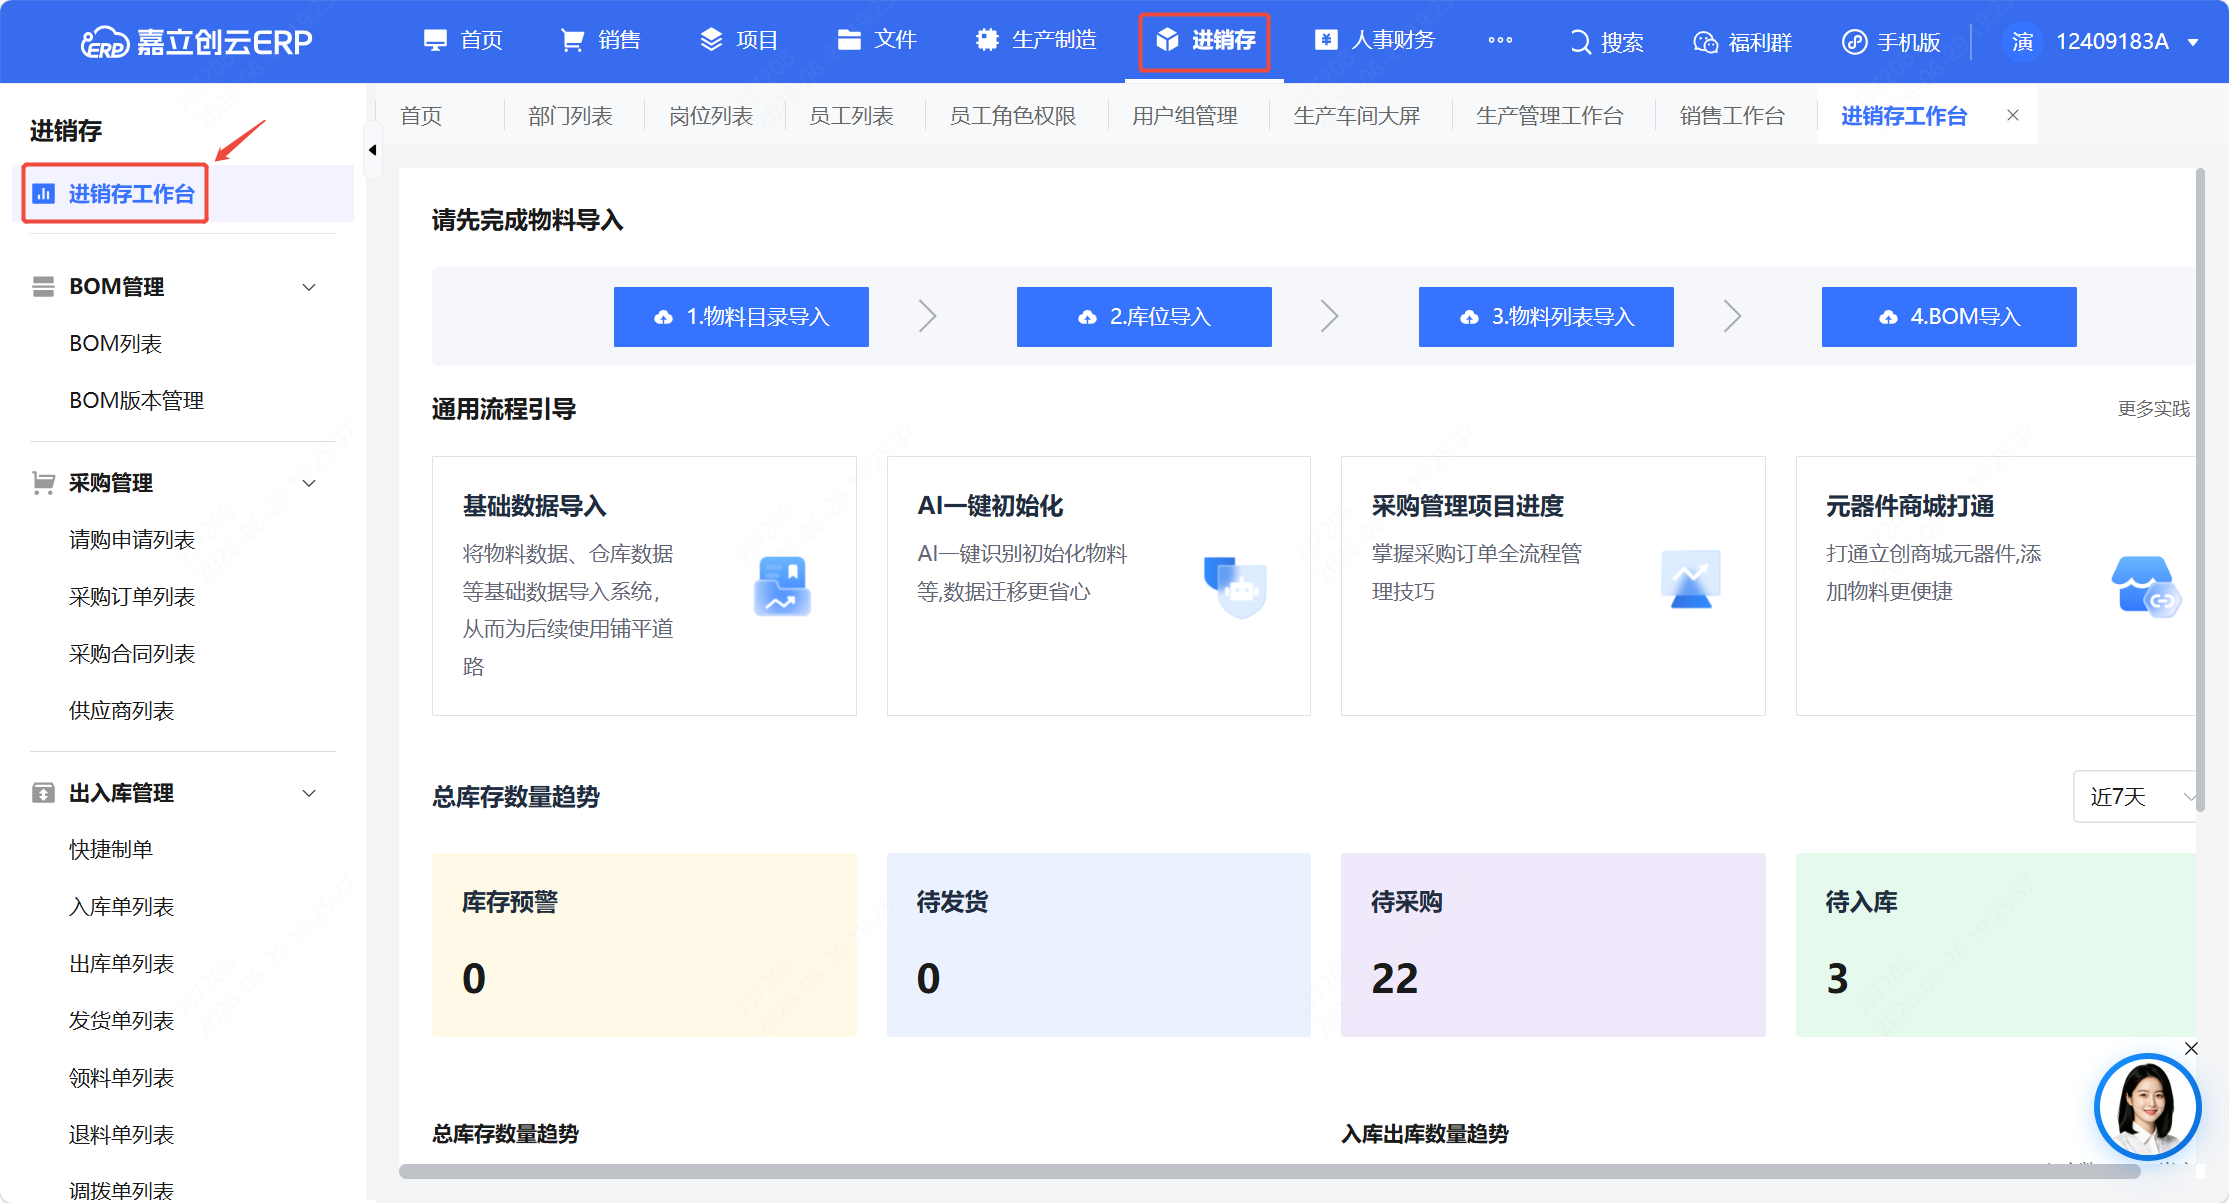Screen dimensions: 2229x1203
Task: Open the 待采购 stat card showing 22
Action: [x=1553, y=945]
